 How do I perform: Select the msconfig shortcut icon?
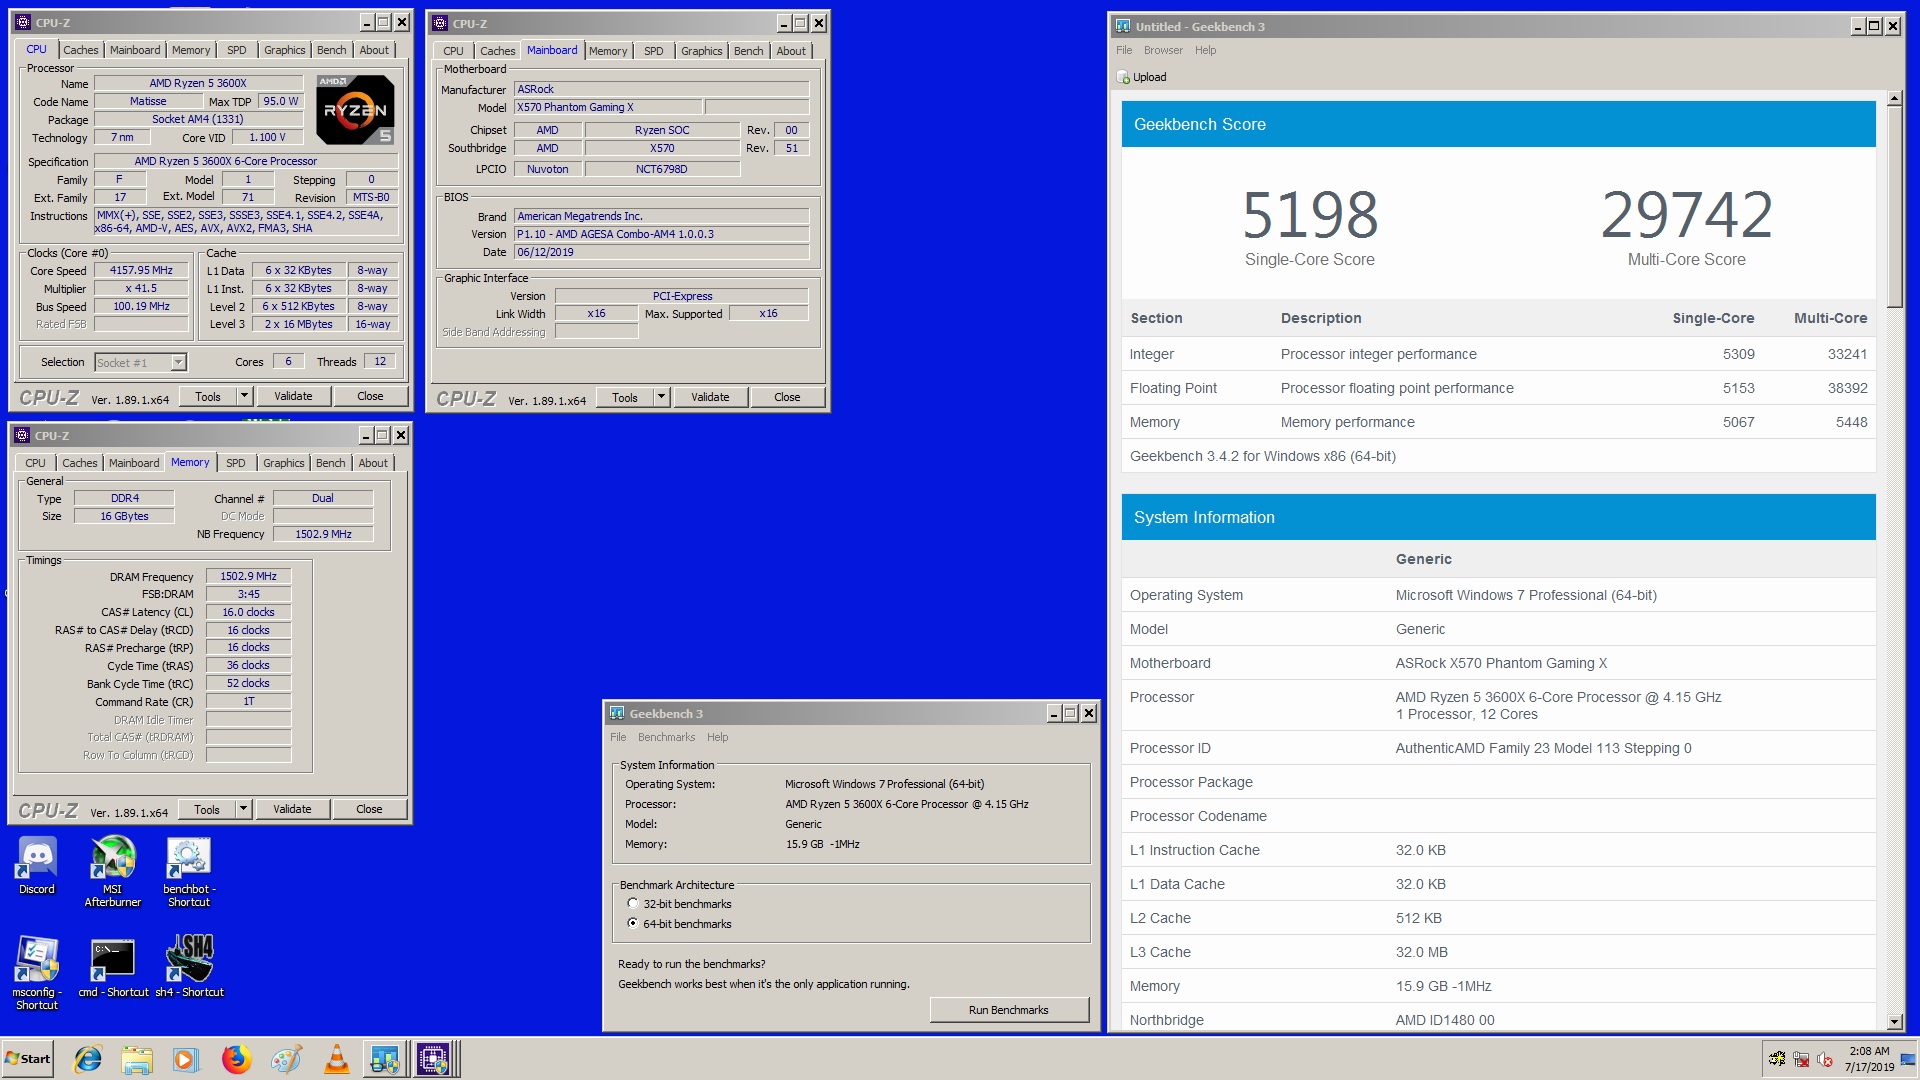37,973
